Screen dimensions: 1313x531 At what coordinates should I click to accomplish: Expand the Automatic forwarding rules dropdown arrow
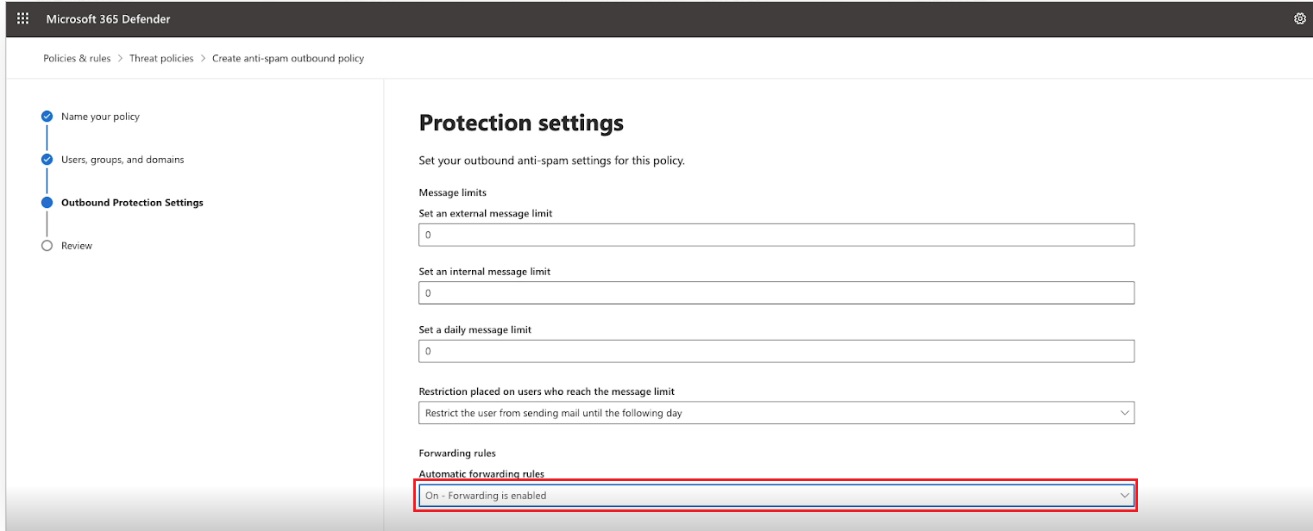[x=1124, y=495]
